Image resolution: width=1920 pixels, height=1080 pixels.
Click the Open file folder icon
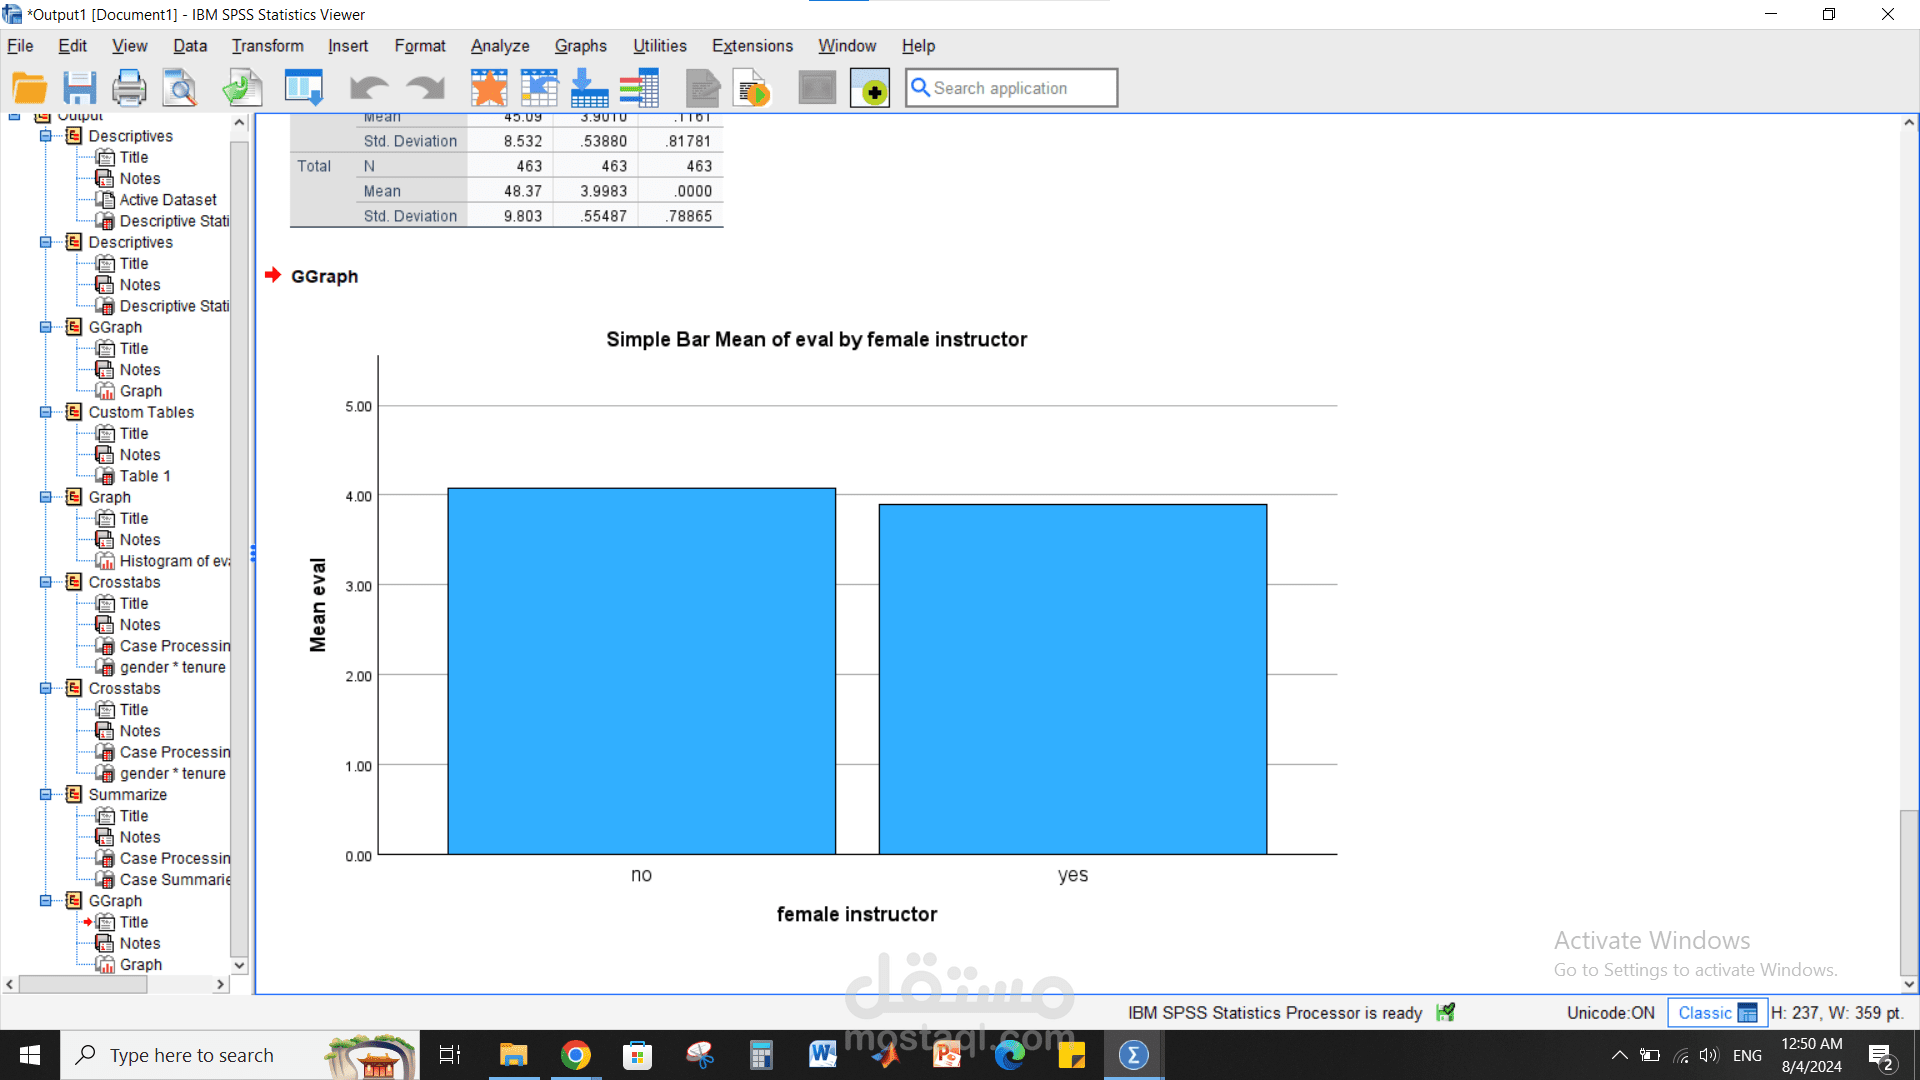29,88
